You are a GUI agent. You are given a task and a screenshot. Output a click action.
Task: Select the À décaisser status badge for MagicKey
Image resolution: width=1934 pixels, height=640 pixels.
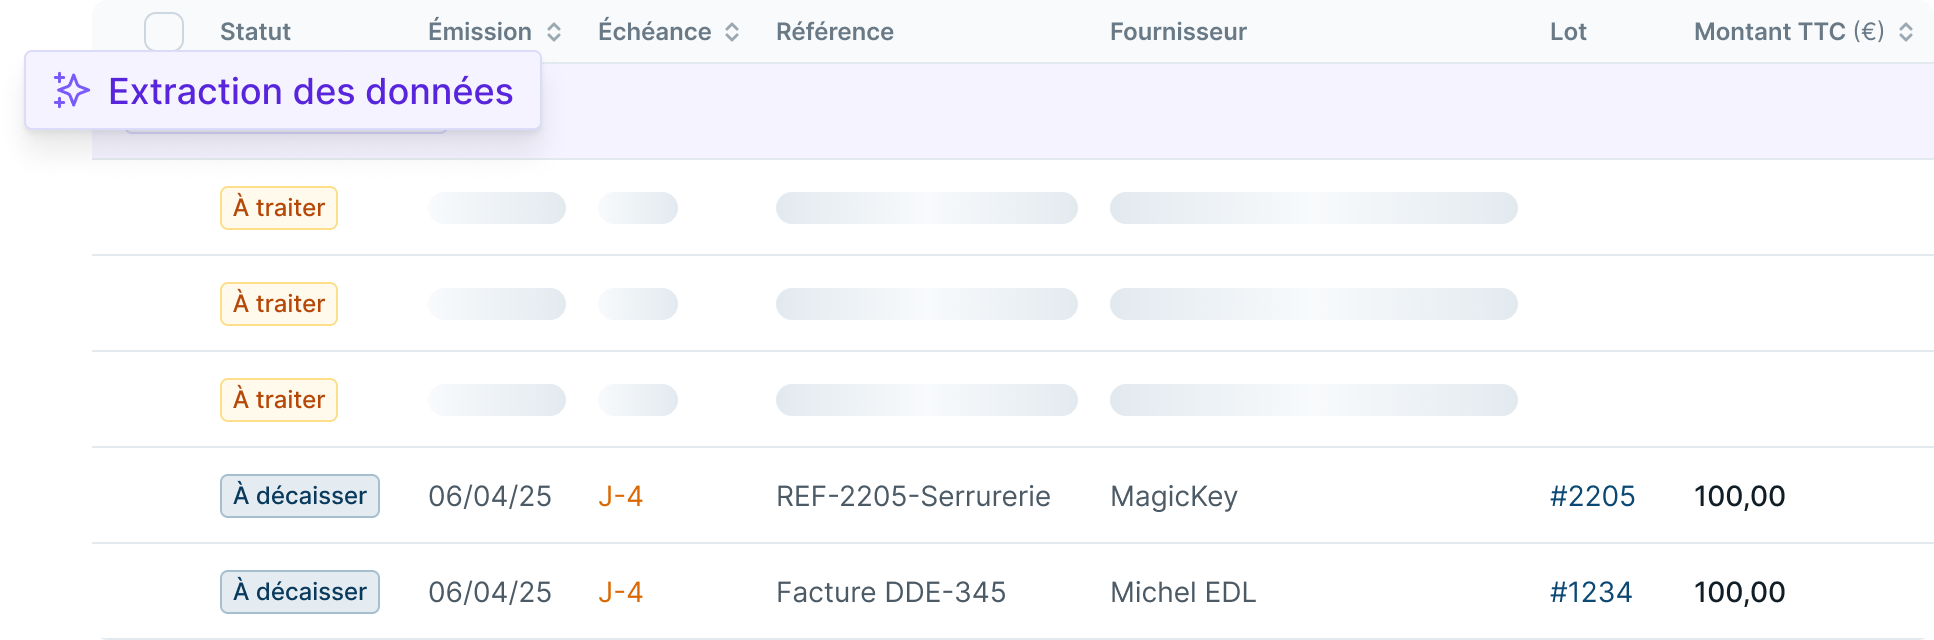(299, 495)
